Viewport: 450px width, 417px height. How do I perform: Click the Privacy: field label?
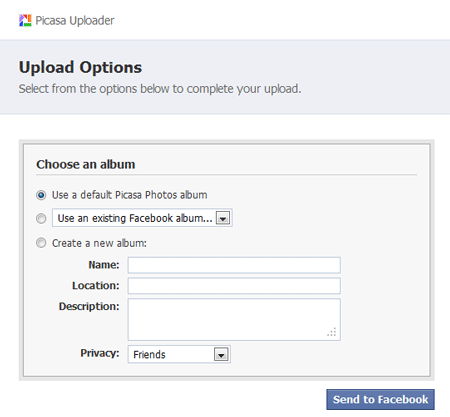pos(100,353)
